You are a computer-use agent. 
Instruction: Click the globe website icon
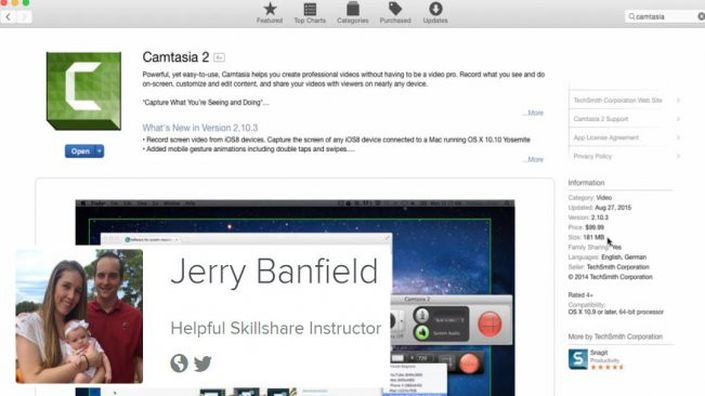tap(179, 363)
